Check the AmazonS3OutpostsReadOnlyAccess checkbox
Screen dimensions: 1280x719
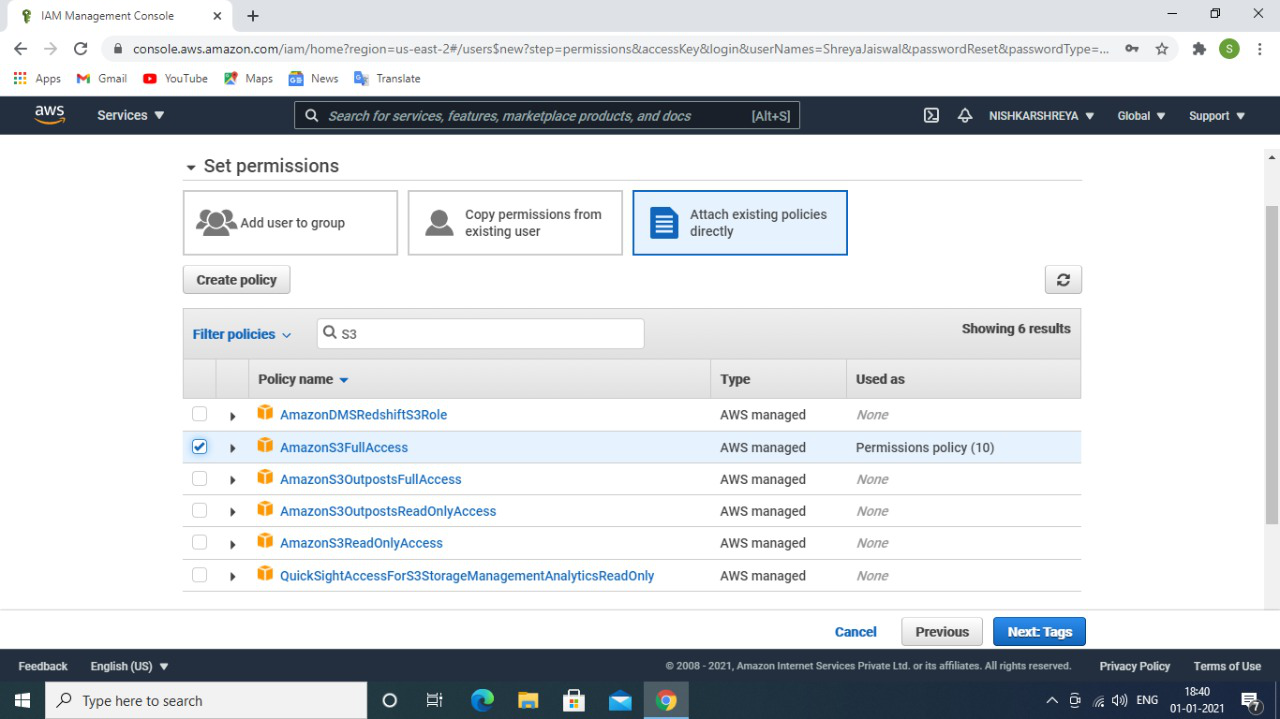[199, 511]
